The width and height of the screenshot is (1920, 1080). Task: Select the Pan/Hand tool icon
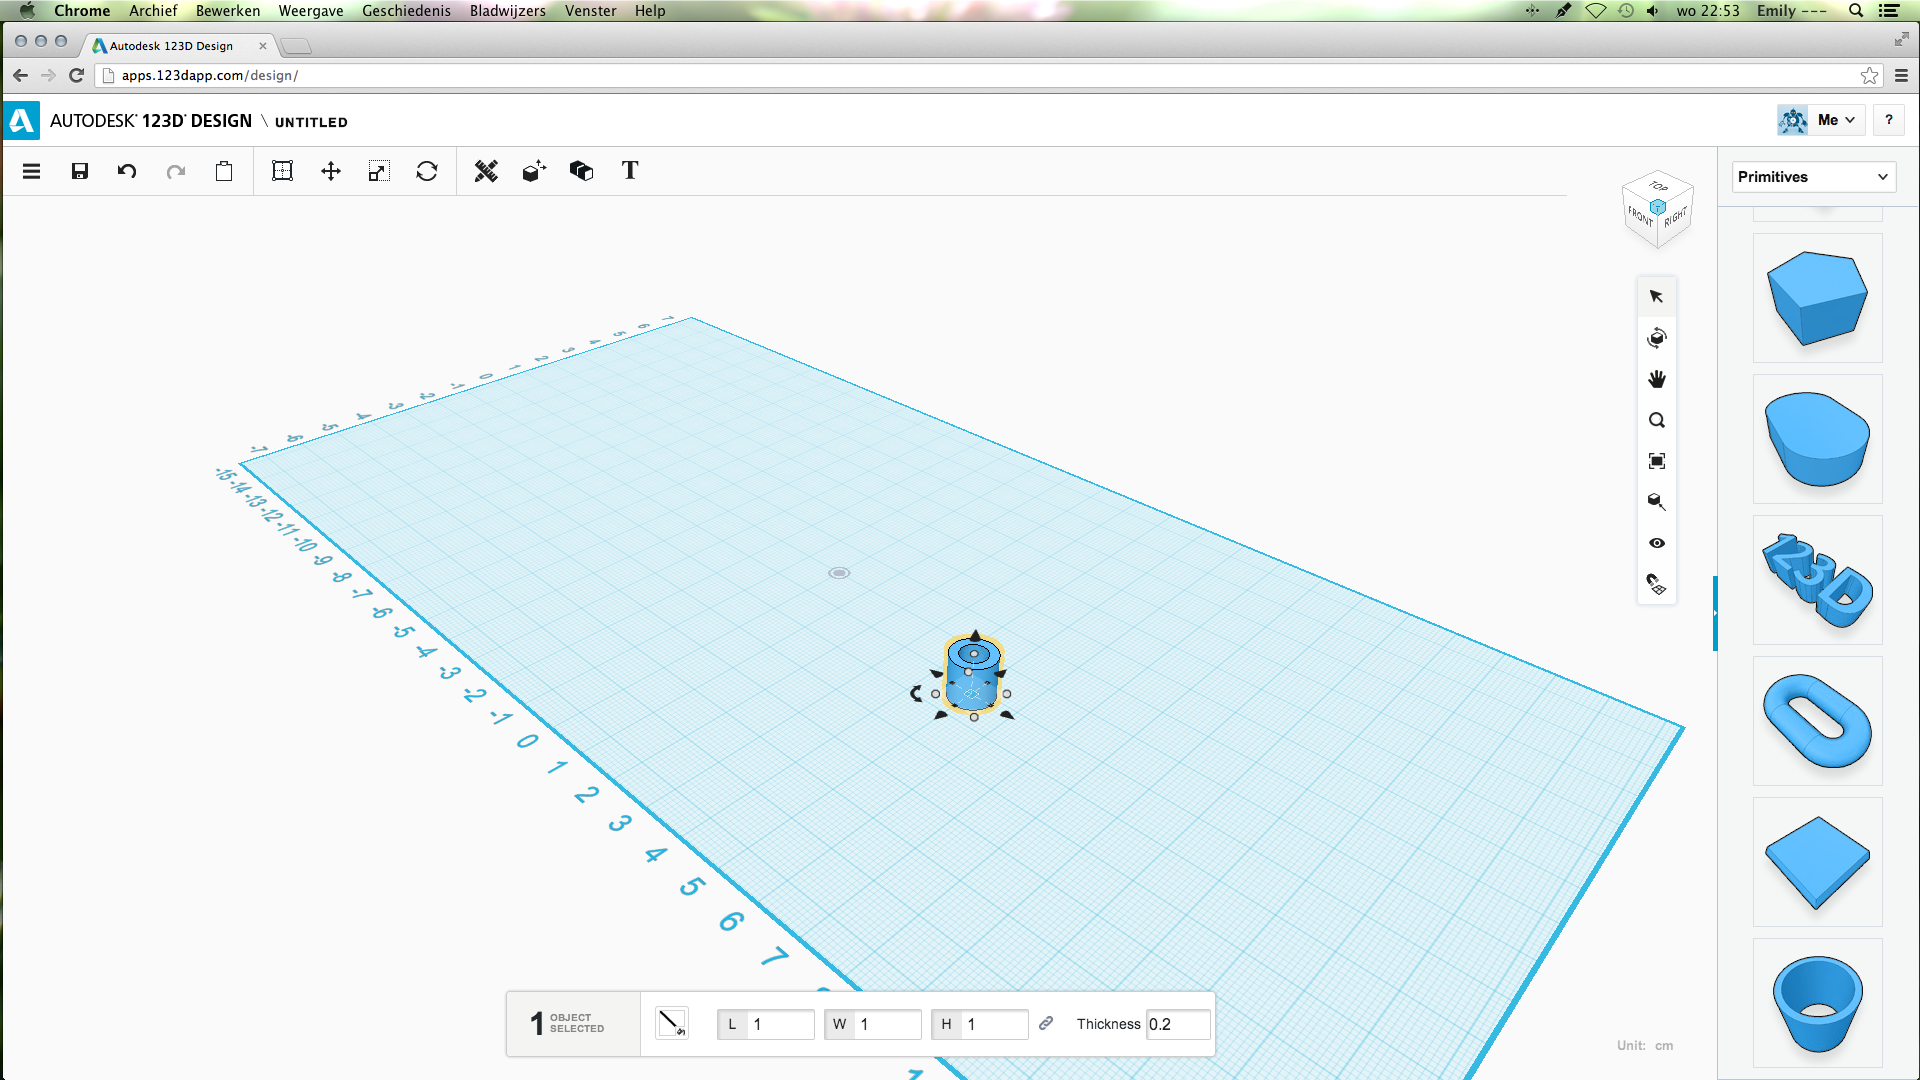click(1658, 380)
